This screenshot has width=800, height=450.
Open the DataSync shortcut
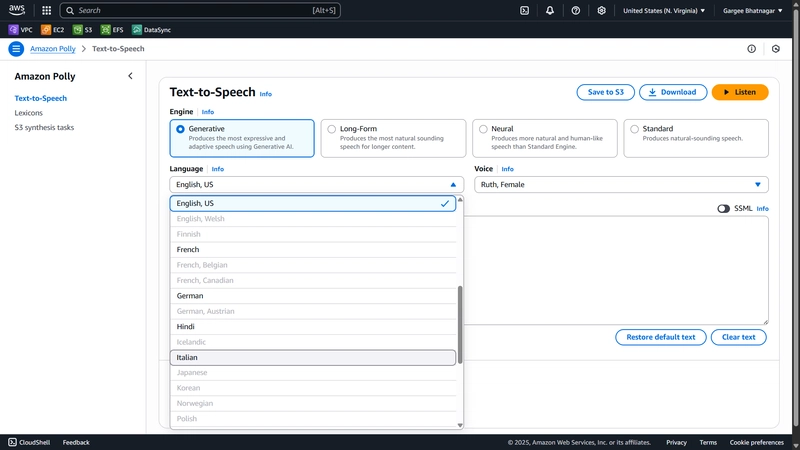152,30
